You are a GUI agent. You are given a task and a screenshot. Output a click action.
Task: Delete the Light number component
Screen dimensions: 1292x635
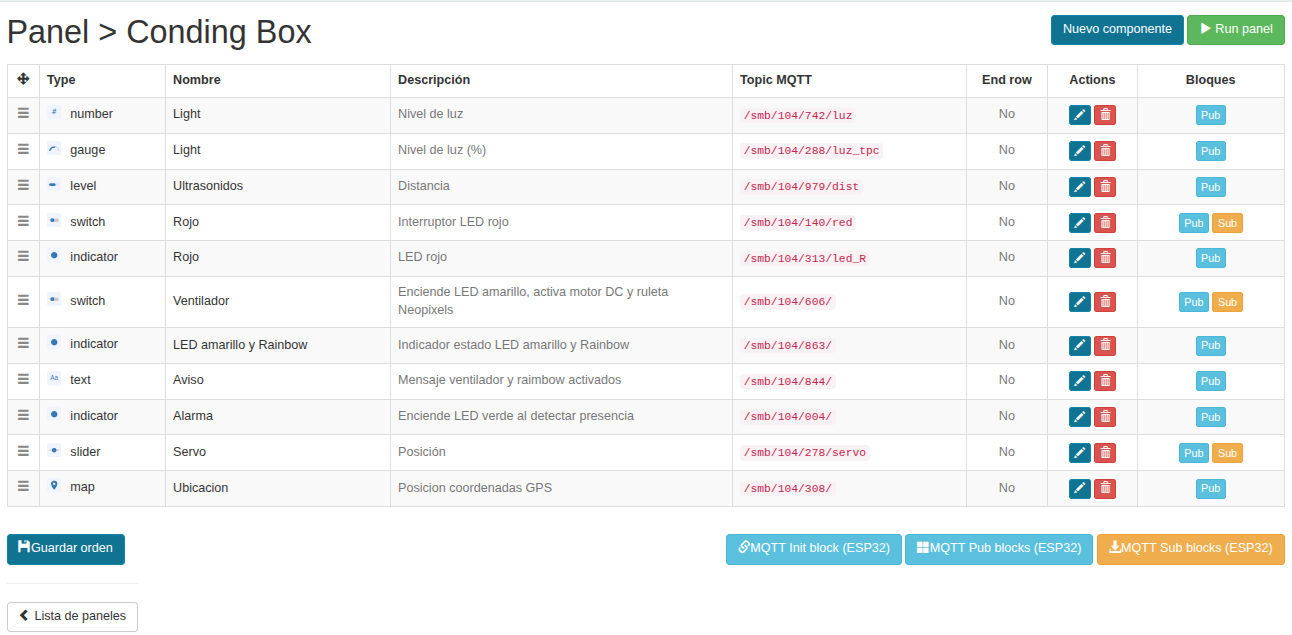pyautogui.click(x=1105, y=115)
